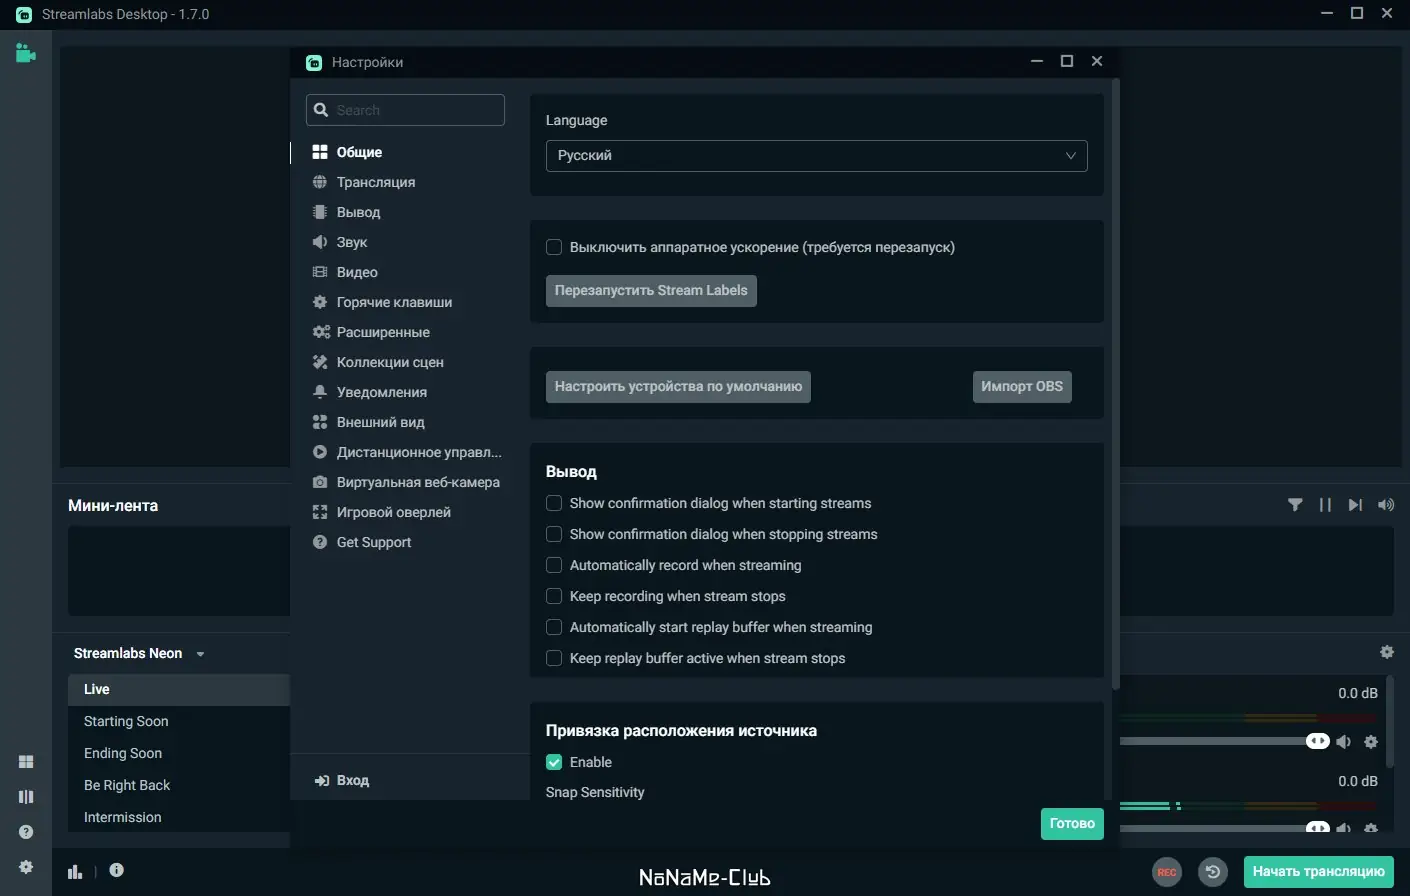Click the Начать трансляцию button

(1318, 872)
